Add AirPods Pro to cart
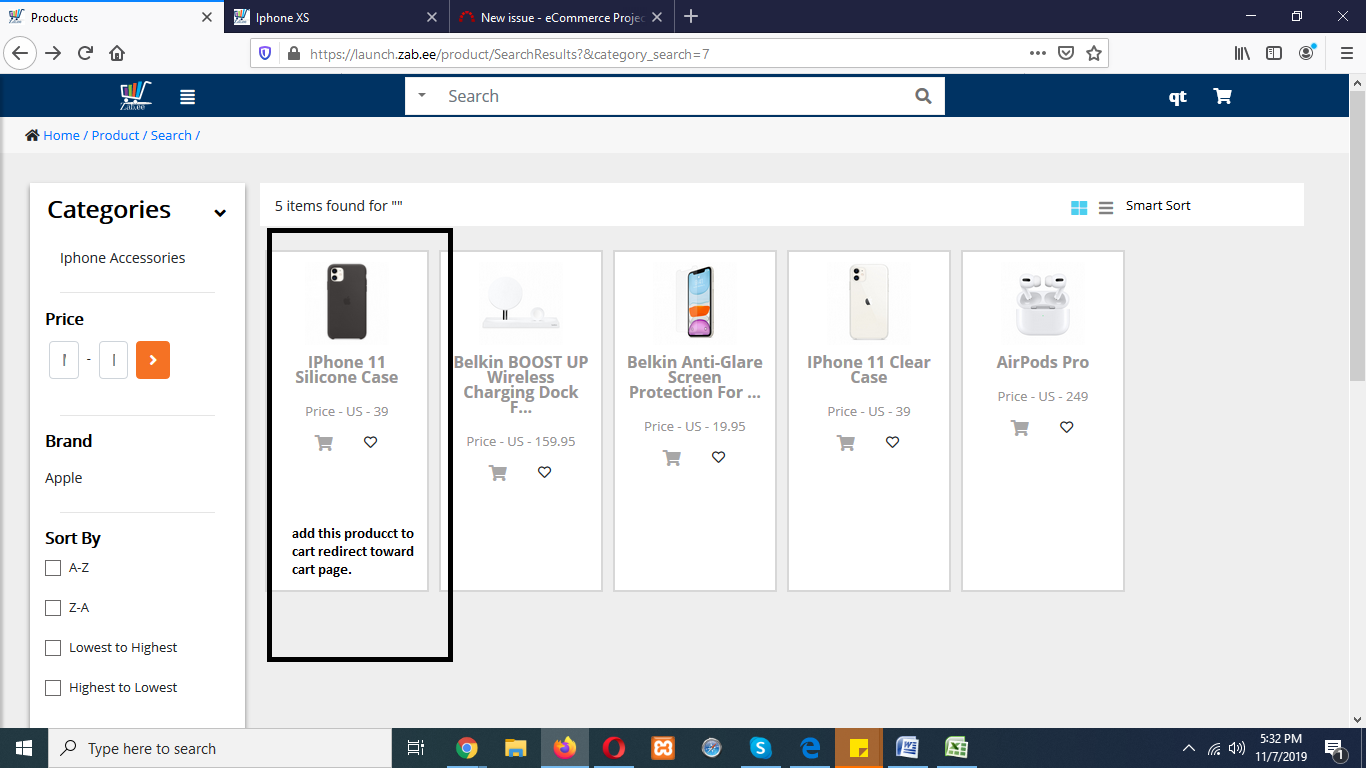This screenshot has width=1366, height=768. click(1020, 427)
